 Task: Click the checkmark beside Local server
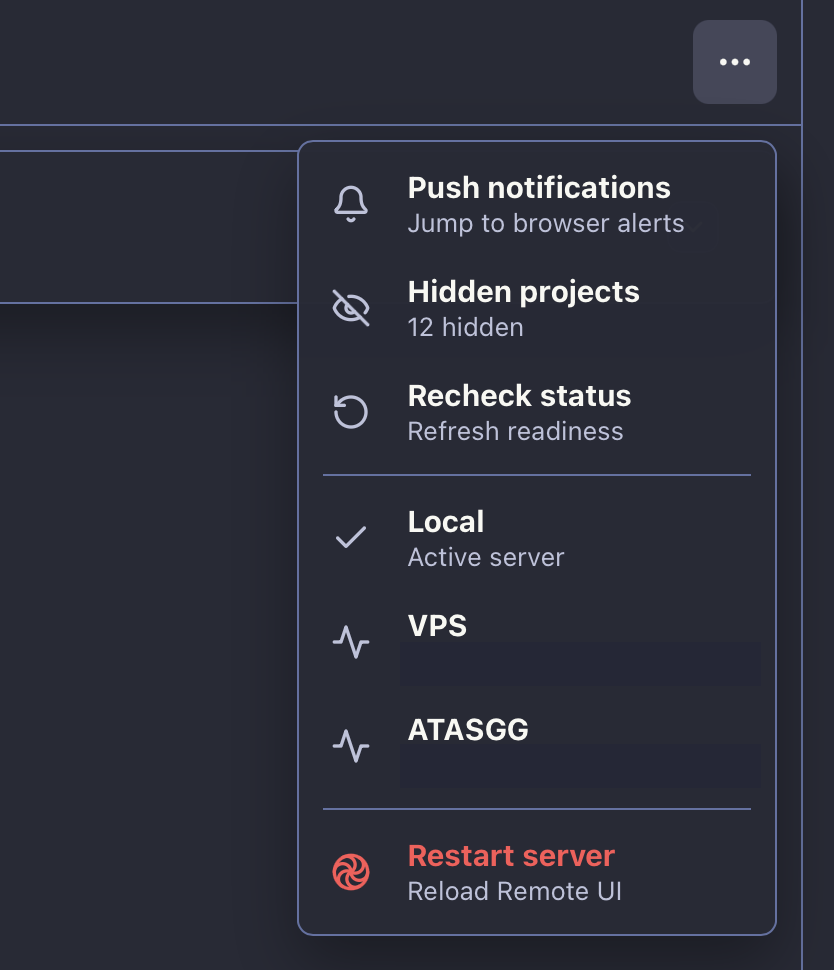click(351, 538)
